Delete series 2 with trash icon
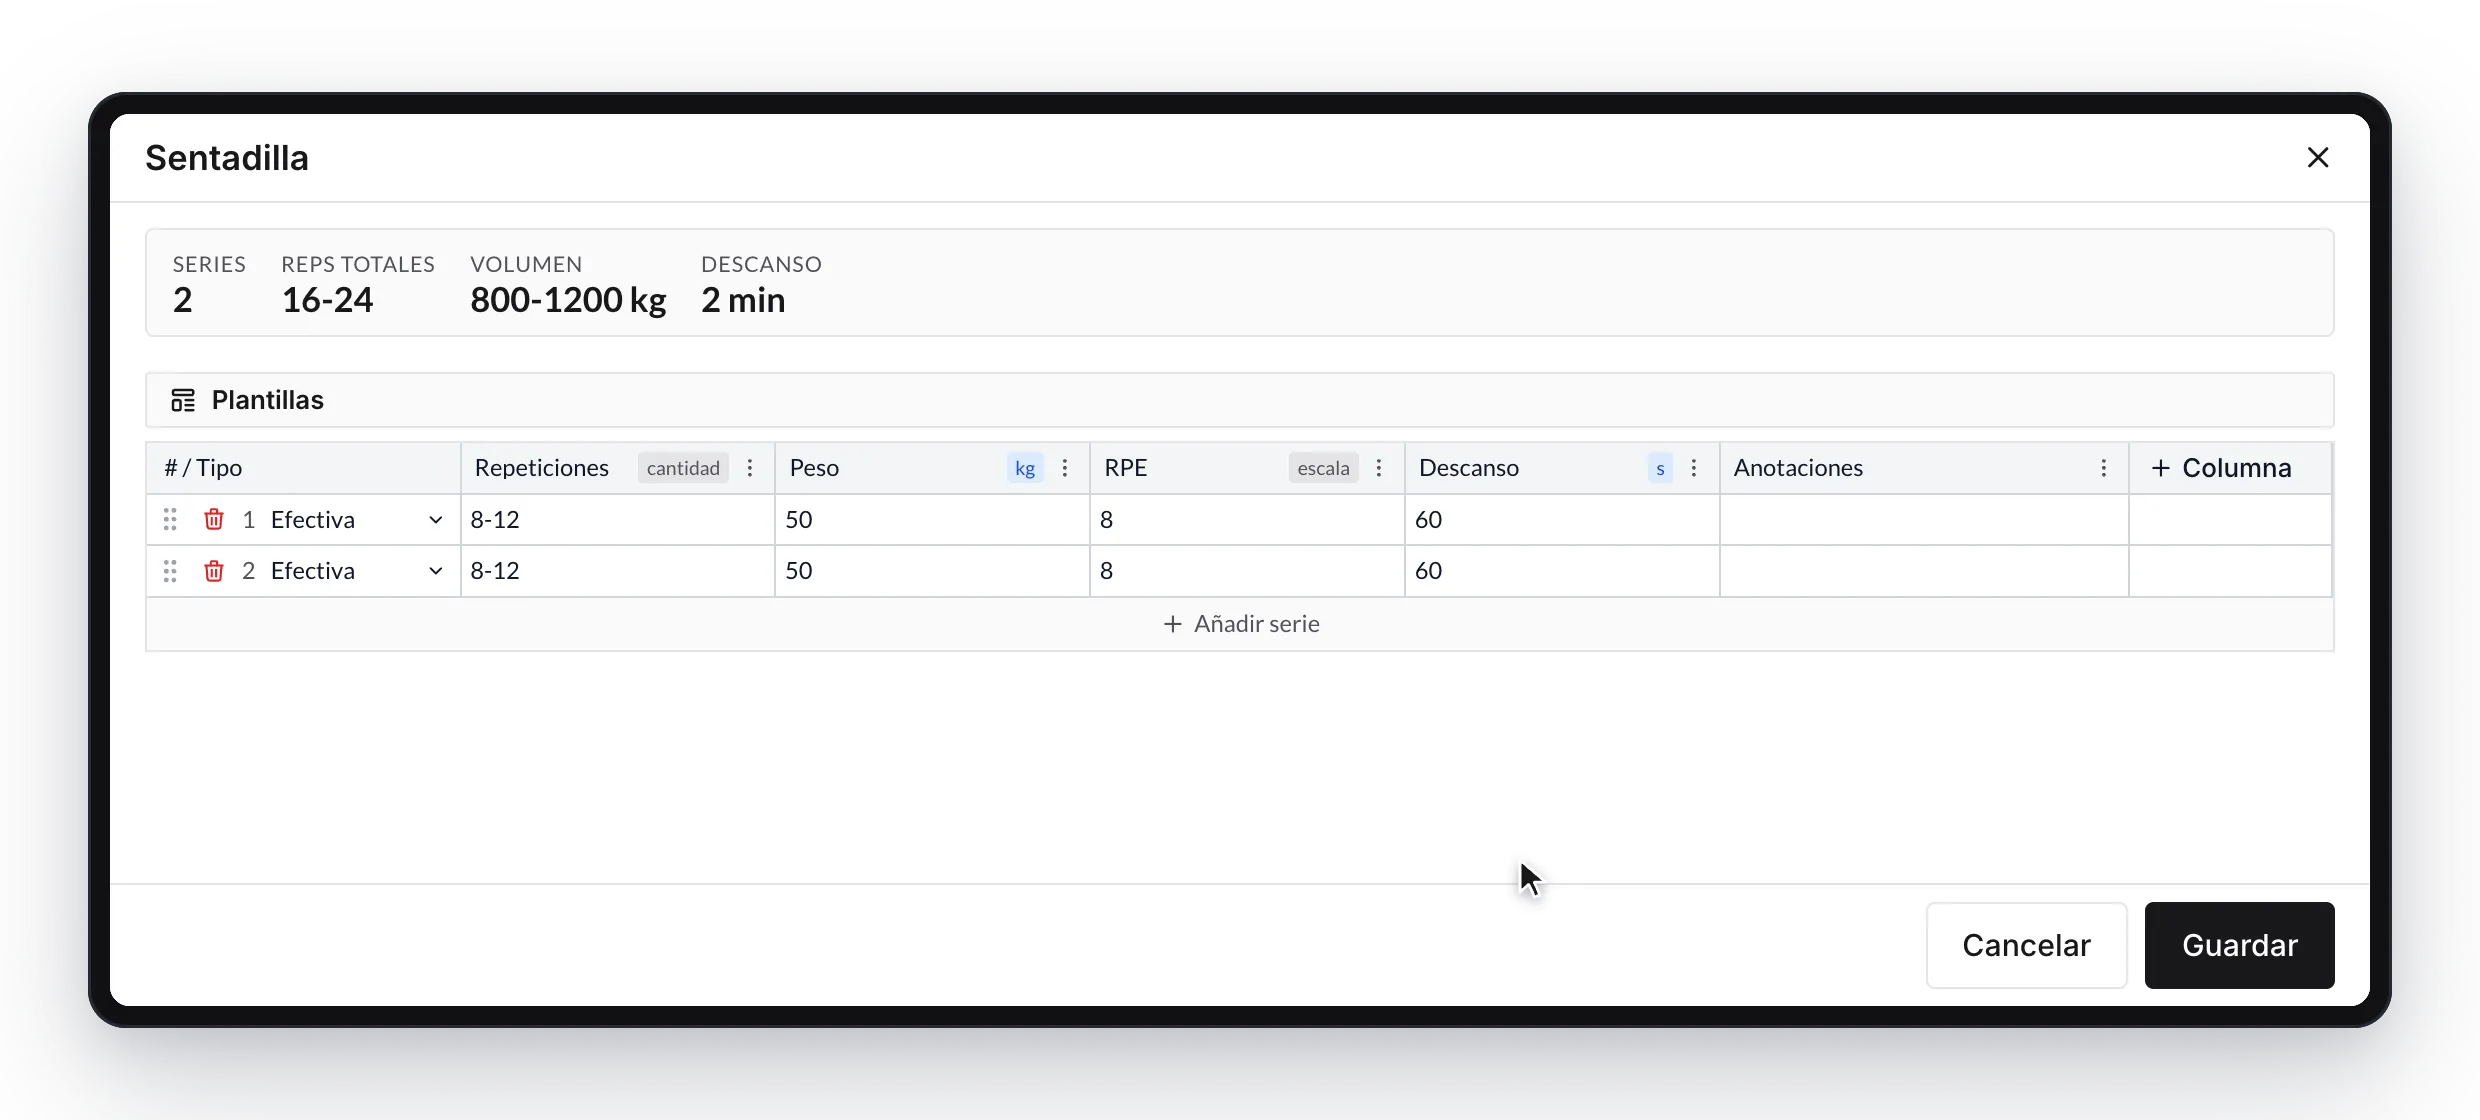The height and width of the screenshot is (1120, 2480). click(214, 570)
